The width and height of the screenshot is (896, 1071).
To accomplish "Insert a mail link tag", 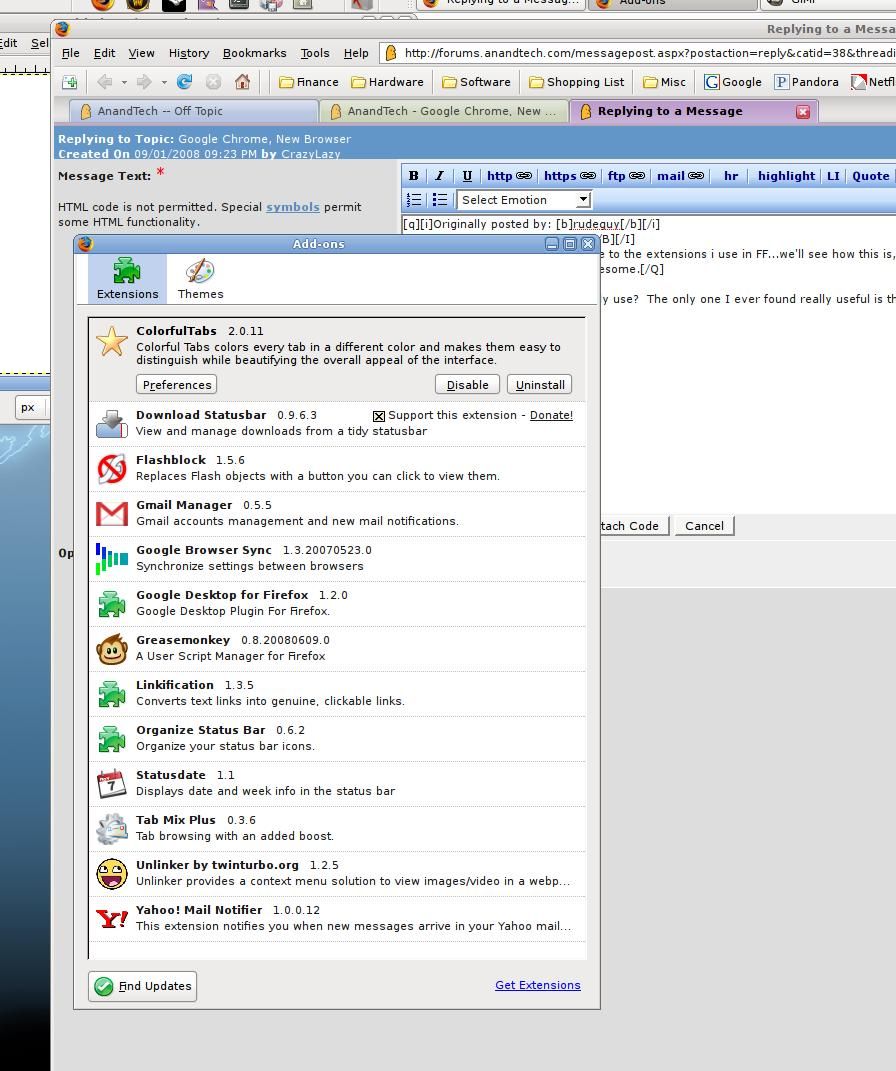I will pyautogui.click(x=680, y=176).
